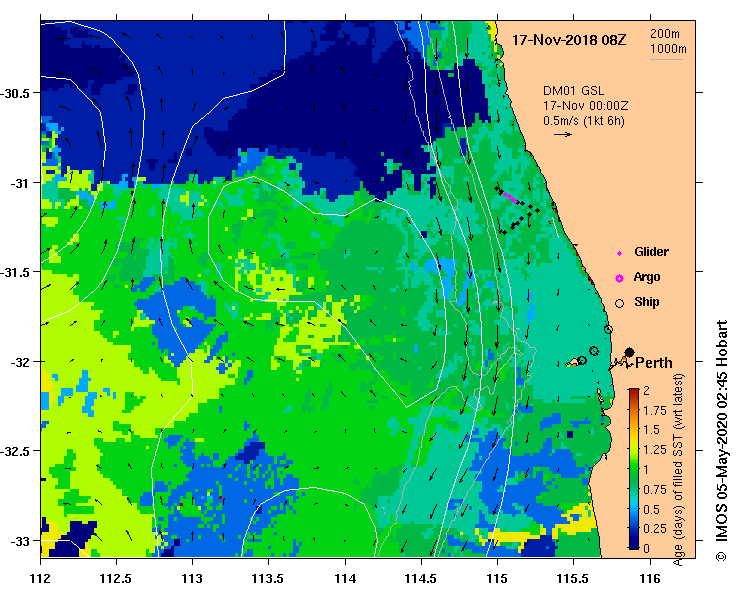
Task: Click the longitude label '113.5'
Action: coord(269,578)
